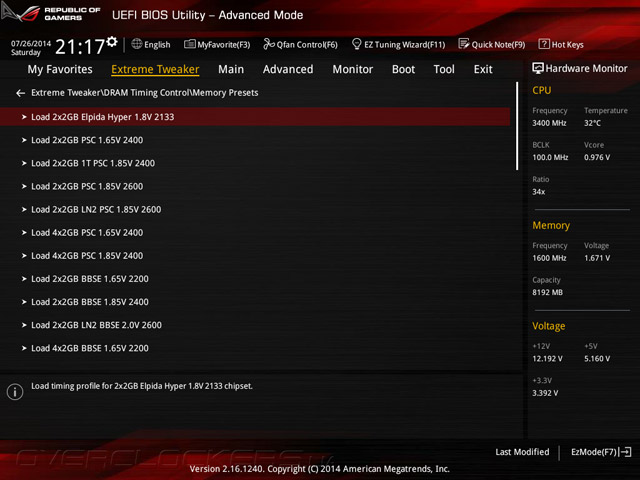This screenshot has height=480, width=640.
Task: Click the EzMode exit arrow icon
Action: (625, 452)
